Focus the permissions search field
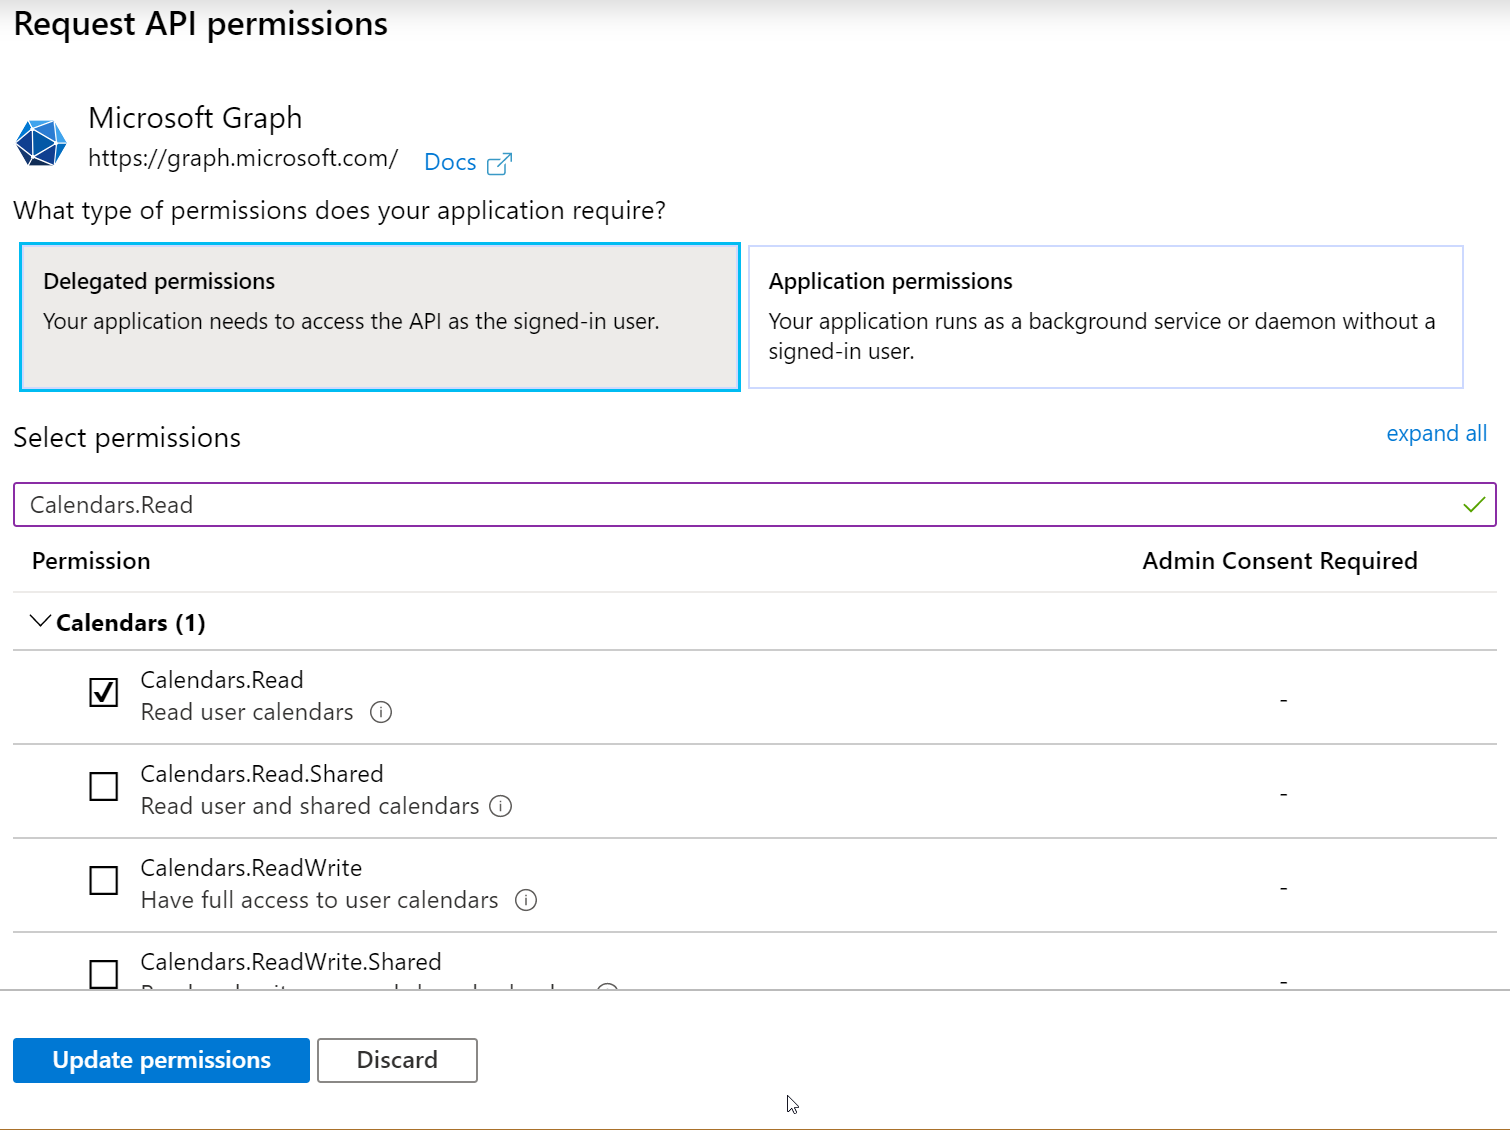 point(740,505)
